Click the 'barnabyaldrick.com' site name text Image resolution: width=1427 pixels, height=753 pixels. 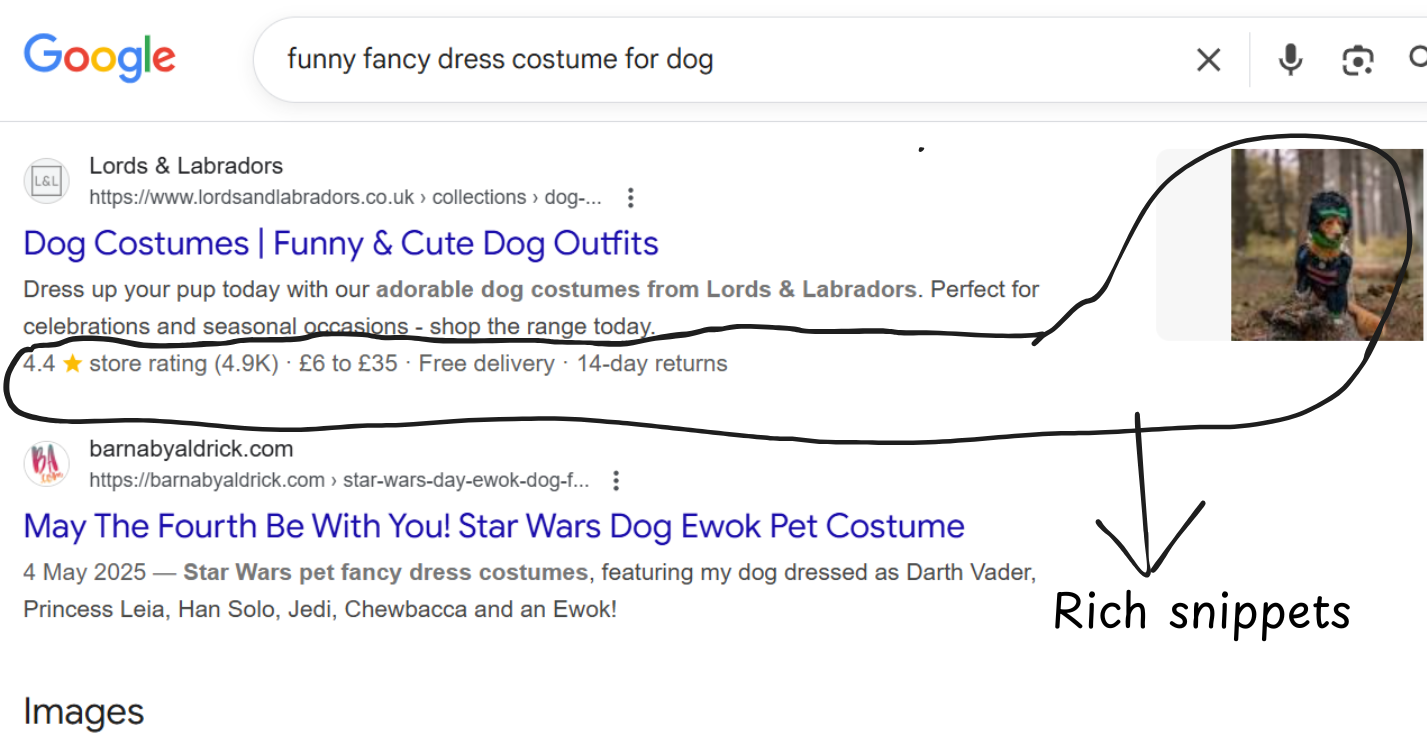click(x=191, y=449)
